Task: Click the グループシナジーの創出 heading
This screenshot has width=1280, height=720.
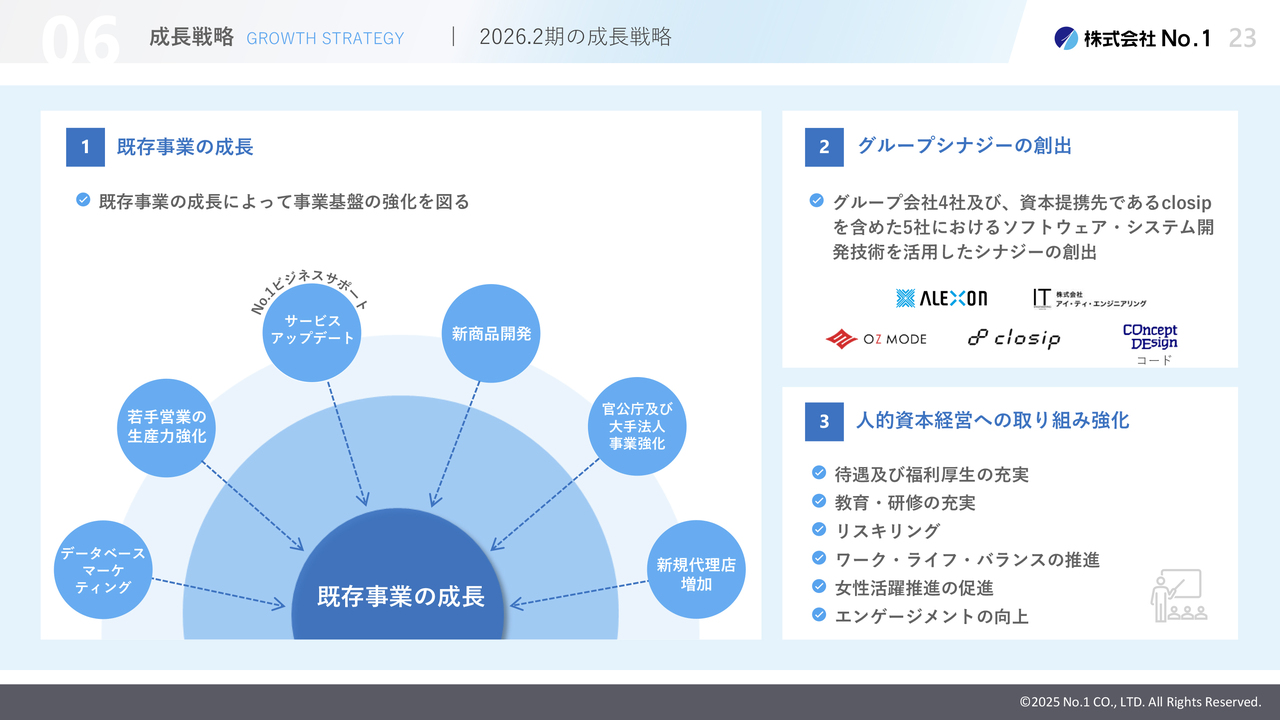Action: coord(964,146)
